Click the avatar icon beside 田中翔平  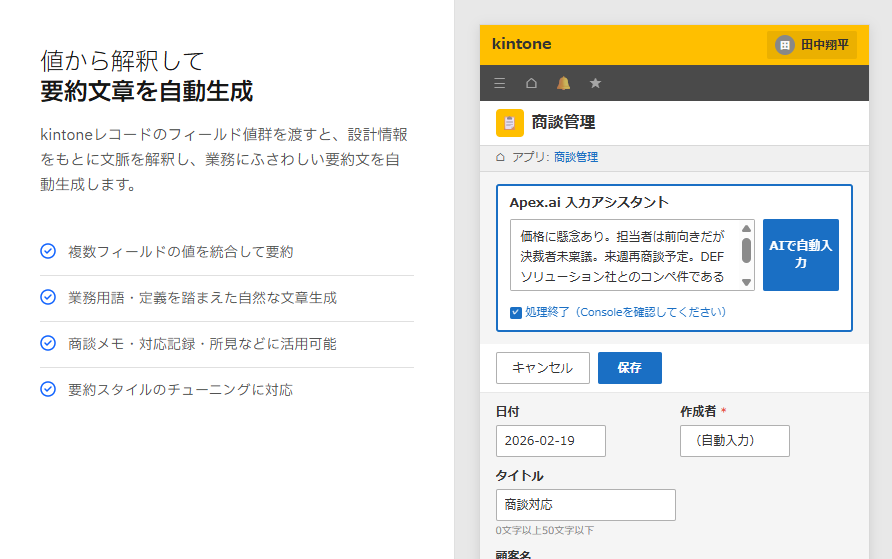click(x=785, y=45)
